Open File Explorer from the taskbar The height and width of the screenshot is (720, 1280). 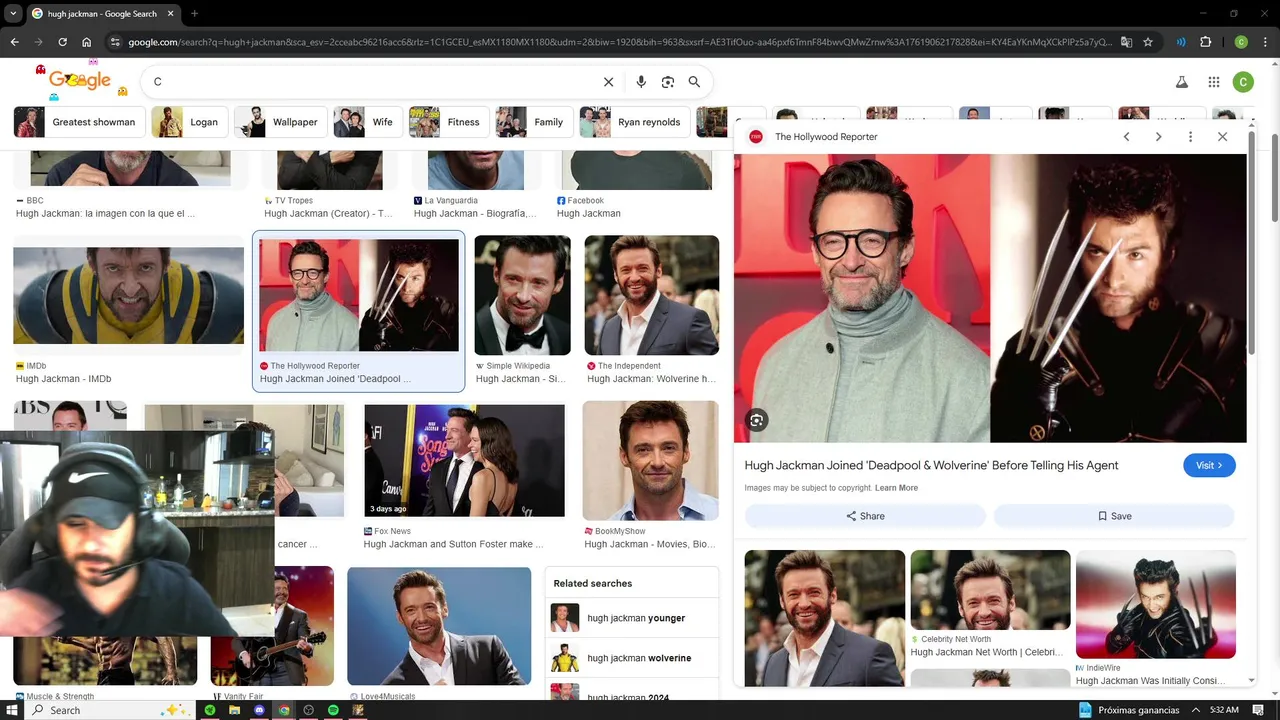pos(234,710)
